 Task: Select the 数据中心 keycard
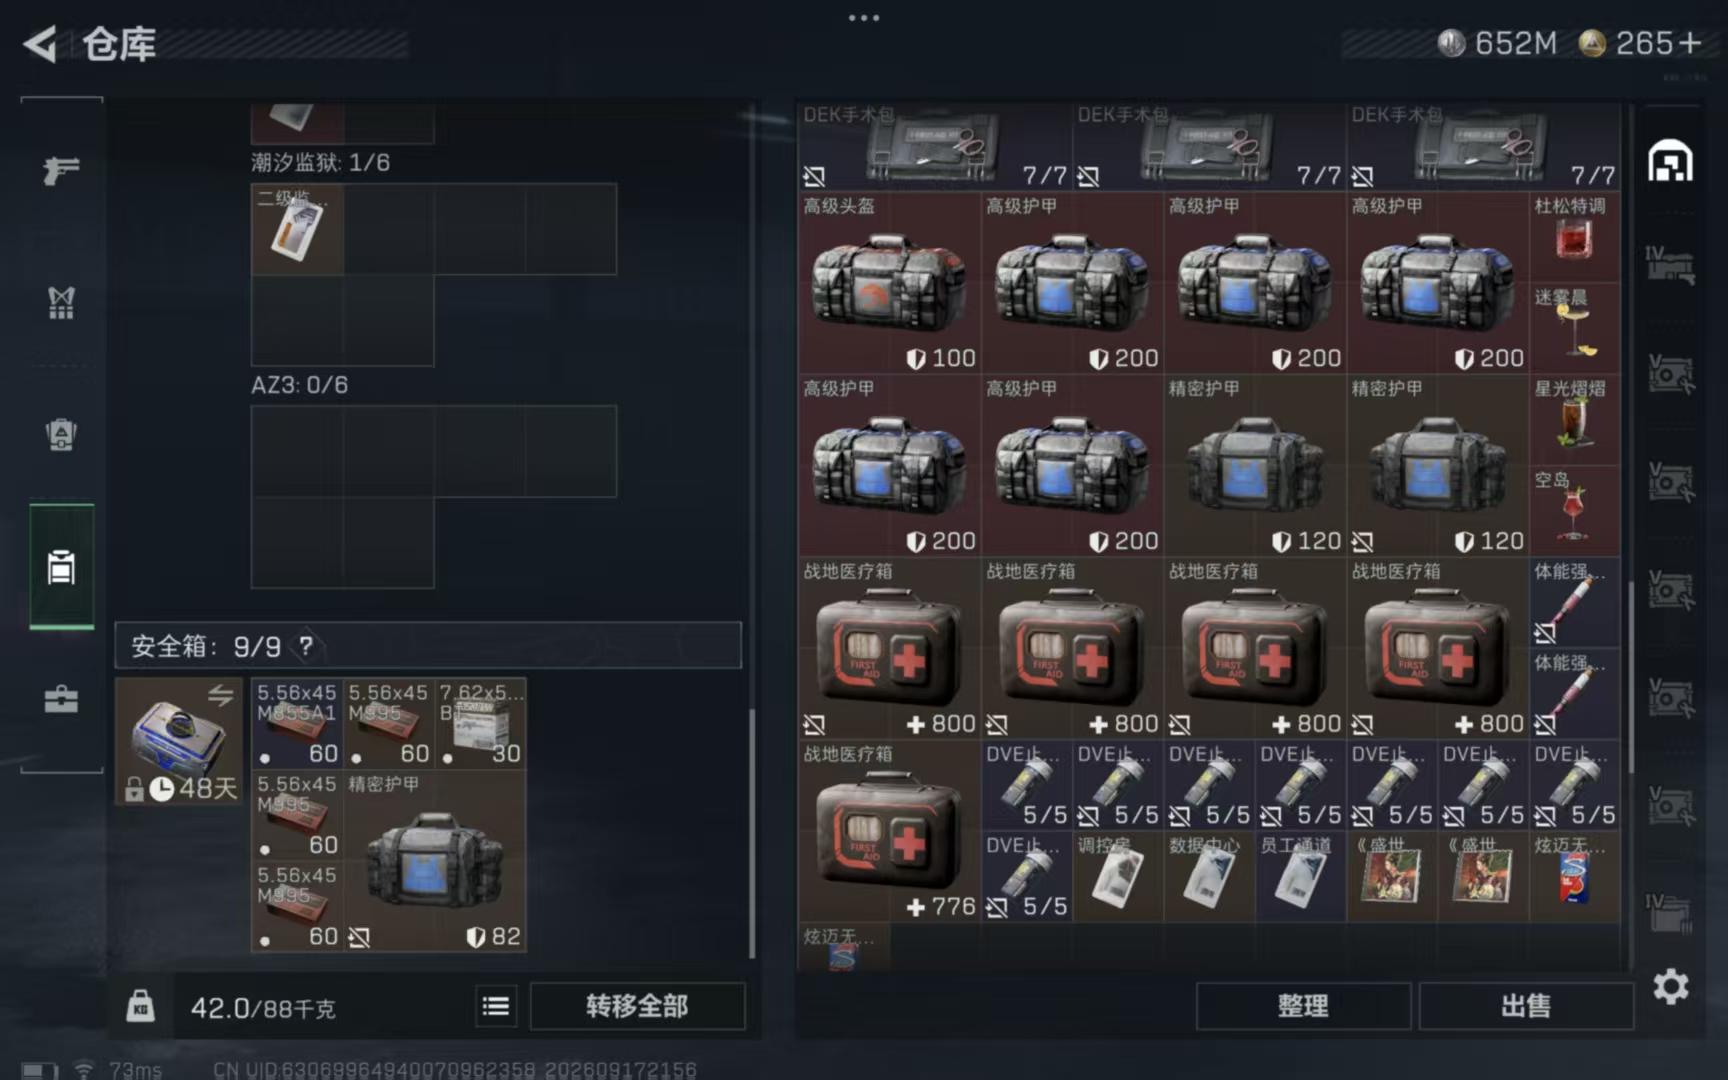tap(1209, 877)
